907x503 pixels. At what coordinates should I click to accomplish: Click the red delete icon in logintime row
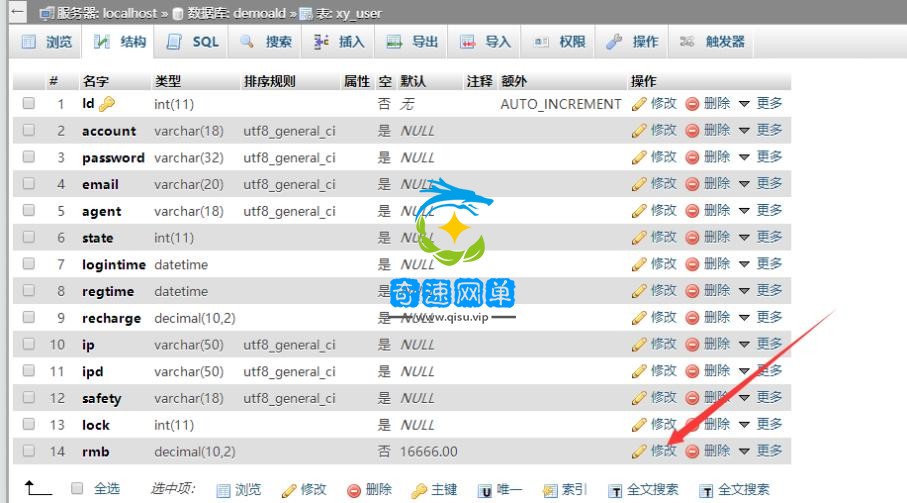tap(692, 264)
